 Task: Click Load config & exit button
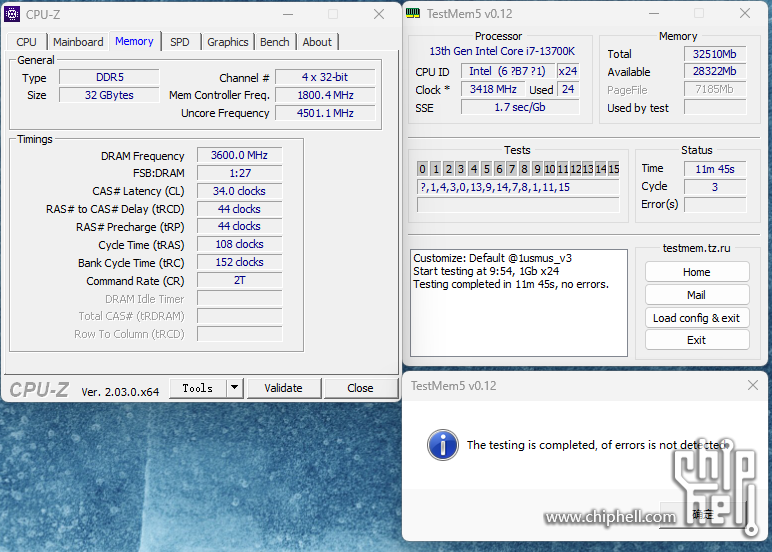coord(697,318)
